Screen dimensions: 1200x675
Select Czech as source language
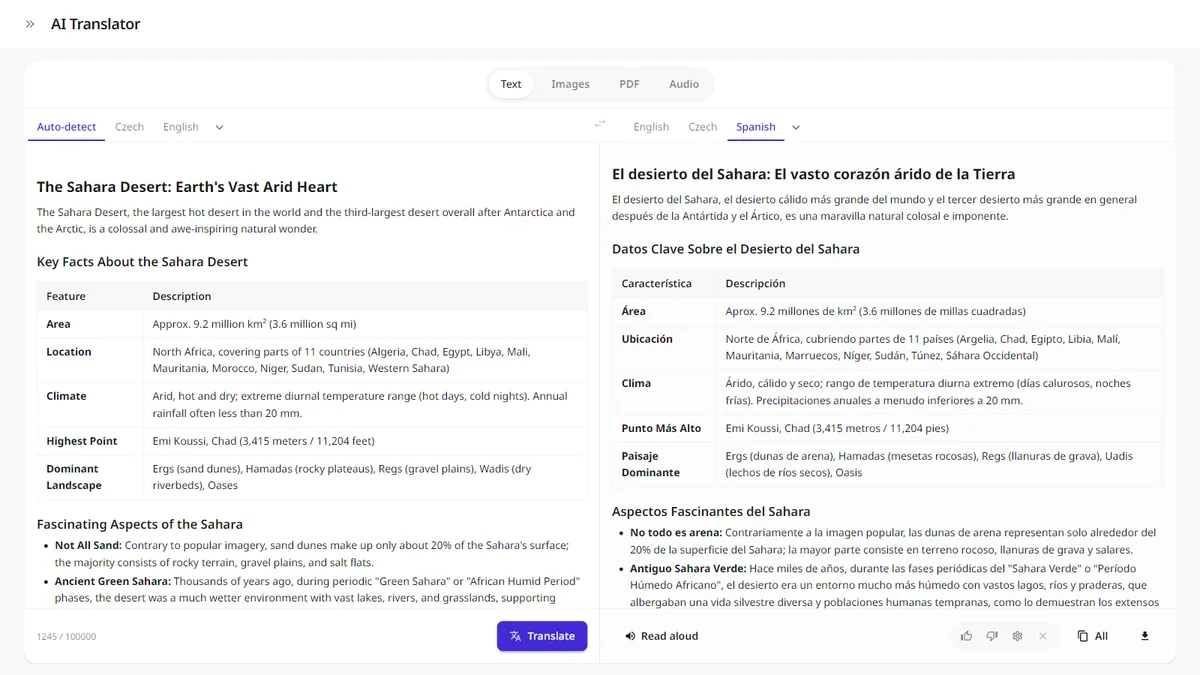(x=129, y=127)
